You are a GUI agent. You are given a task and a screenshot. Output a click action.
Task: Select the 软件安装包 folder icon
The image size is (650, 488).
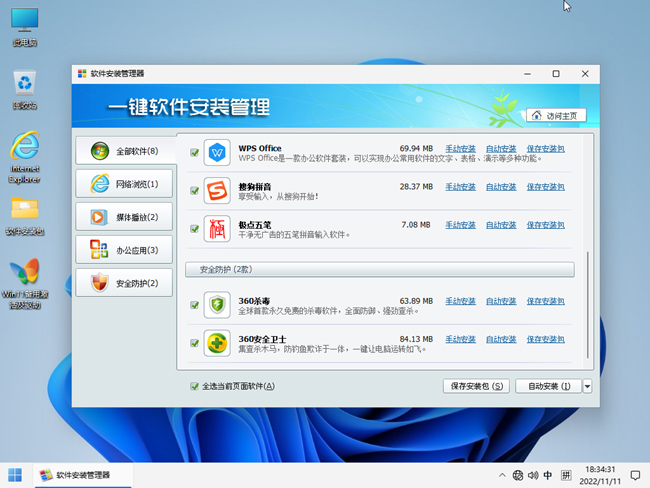coord(25,216)
